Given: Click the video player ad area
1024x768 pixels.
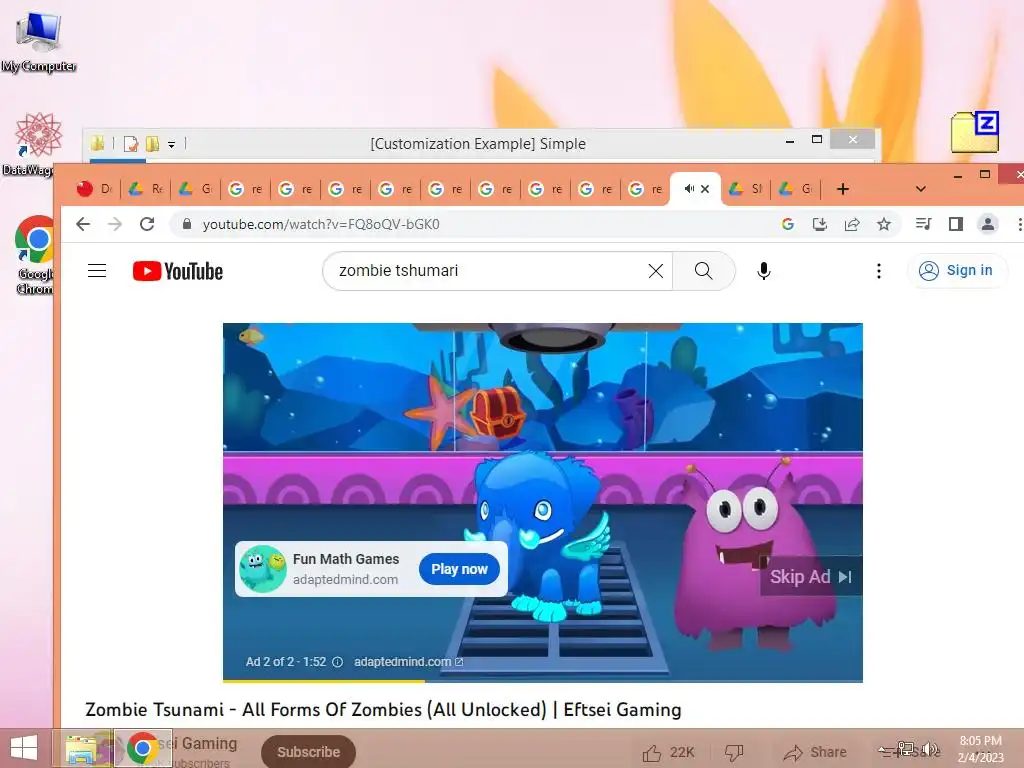Looking at the screenshot, I should click(543, 503).
